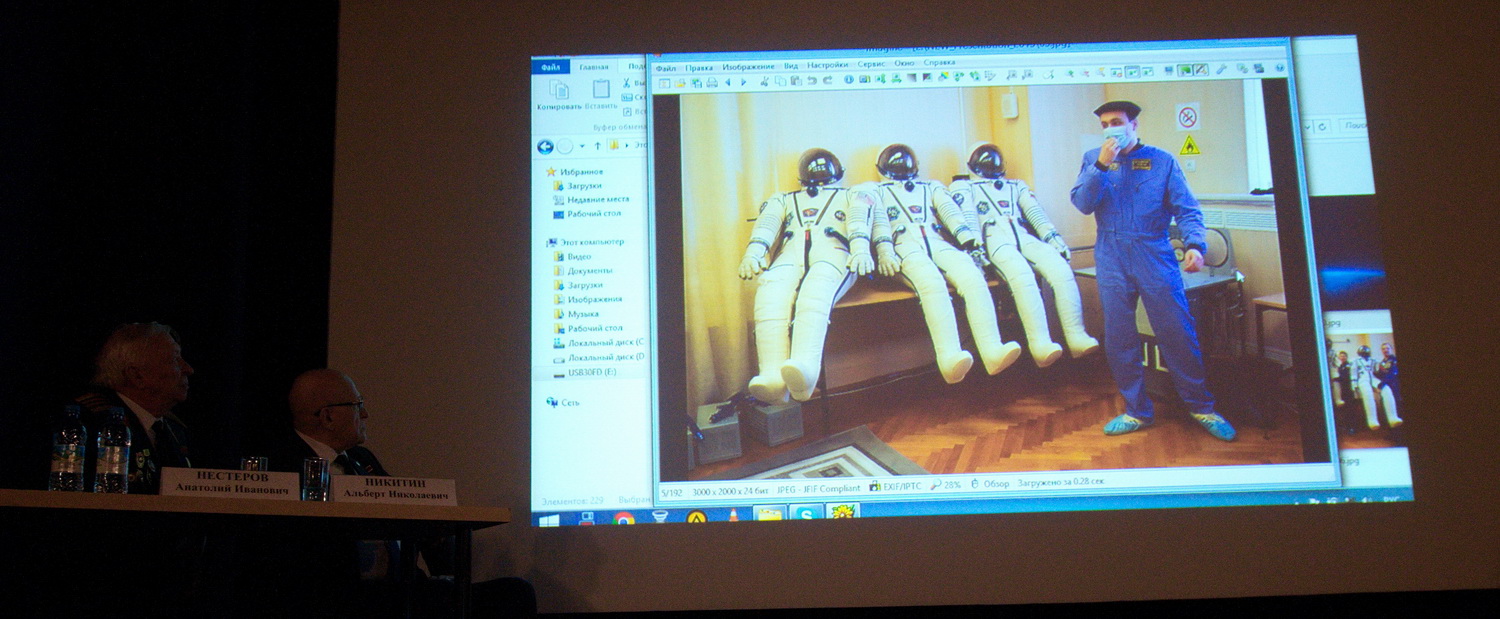Click the Explorer back navigation button
The image size is (1500, 619).
(545, 146)
